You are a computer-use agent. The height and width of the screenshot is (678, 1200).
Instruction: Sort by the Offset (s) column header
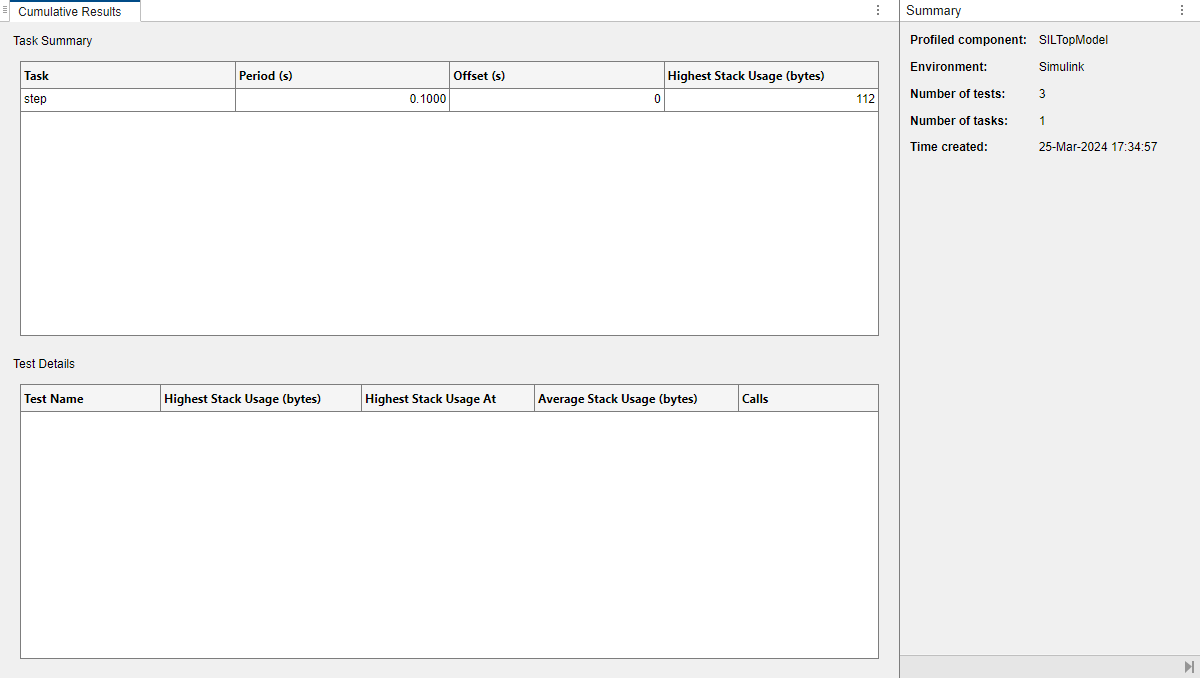(556, 76)
